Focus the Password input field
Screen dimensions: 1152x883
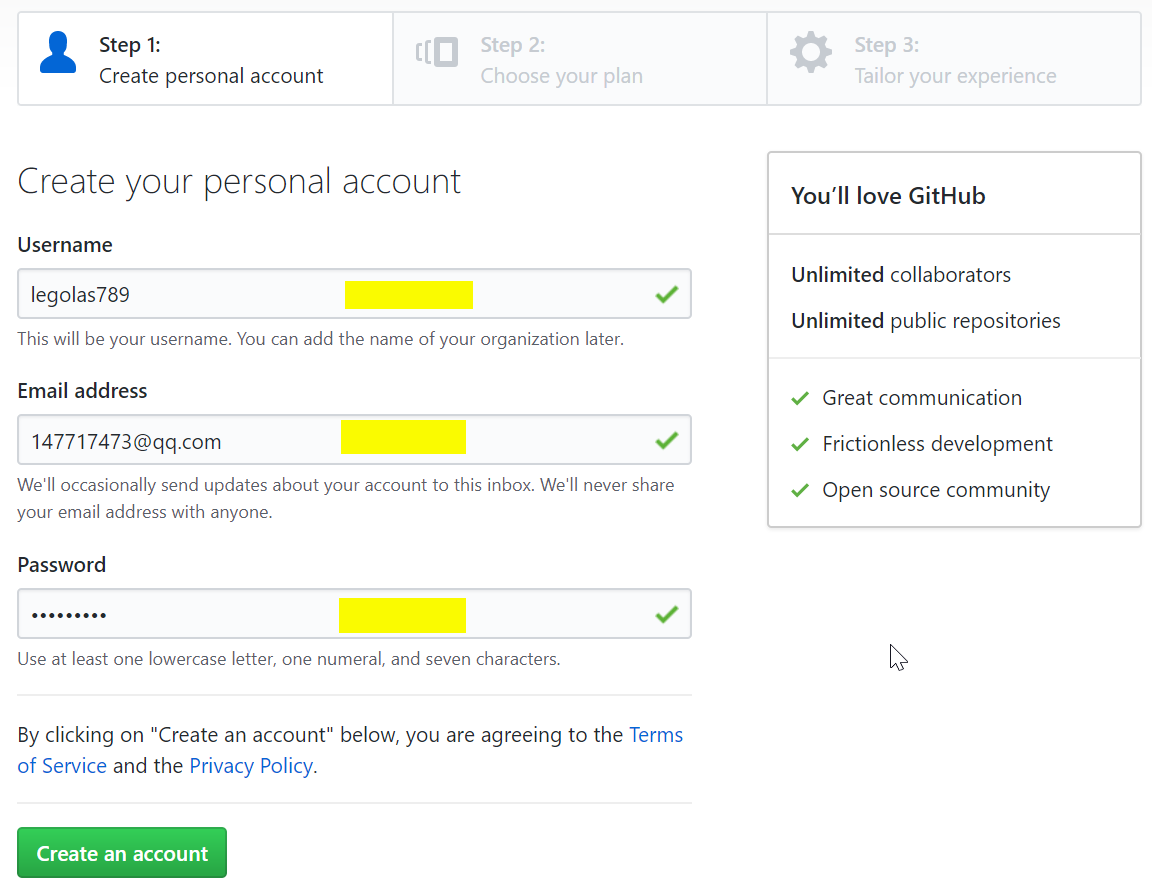click(x=354, y=613)
